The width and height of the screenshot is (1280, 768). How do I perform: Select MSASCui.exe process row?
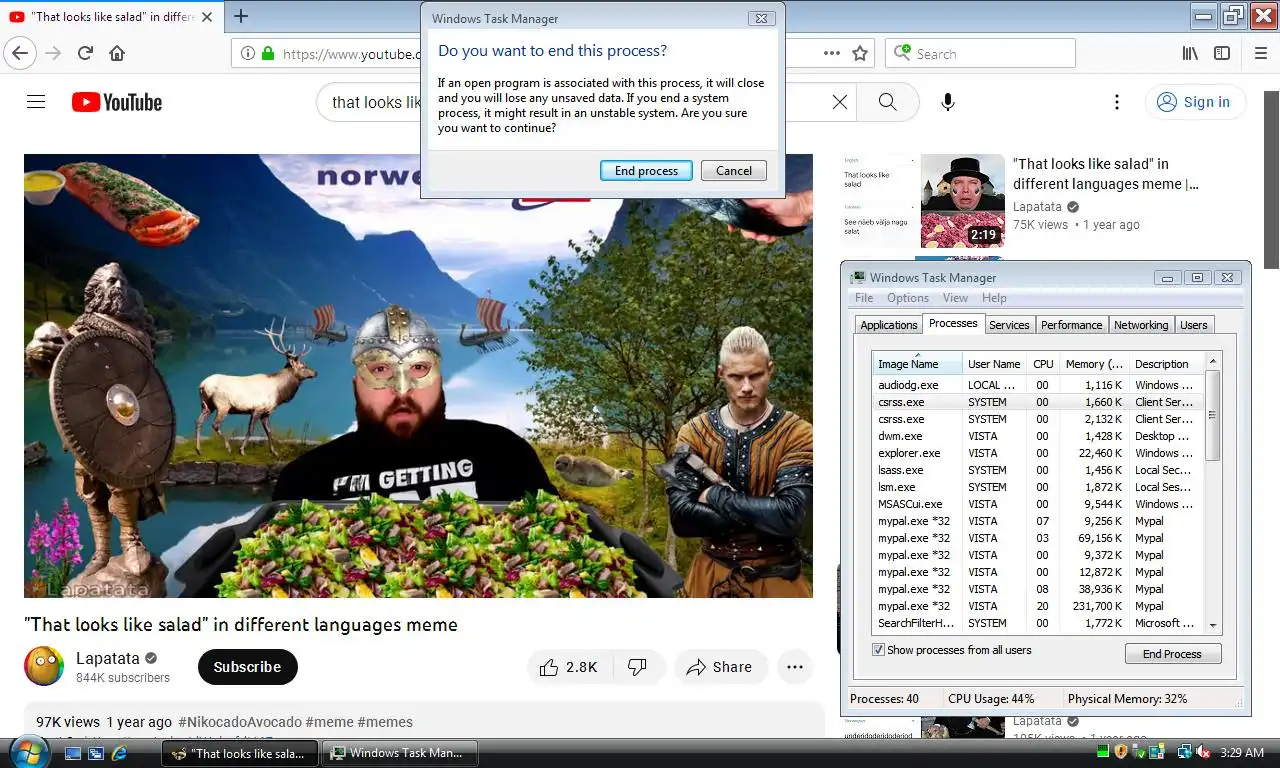1038,504
